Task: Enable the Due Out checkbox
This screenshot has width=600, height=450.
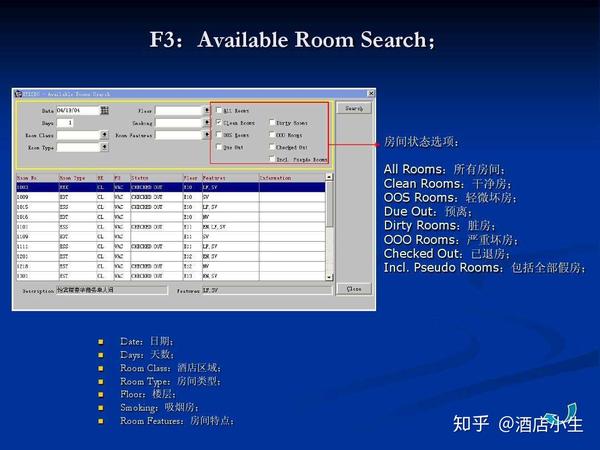Action: [219, 147]
